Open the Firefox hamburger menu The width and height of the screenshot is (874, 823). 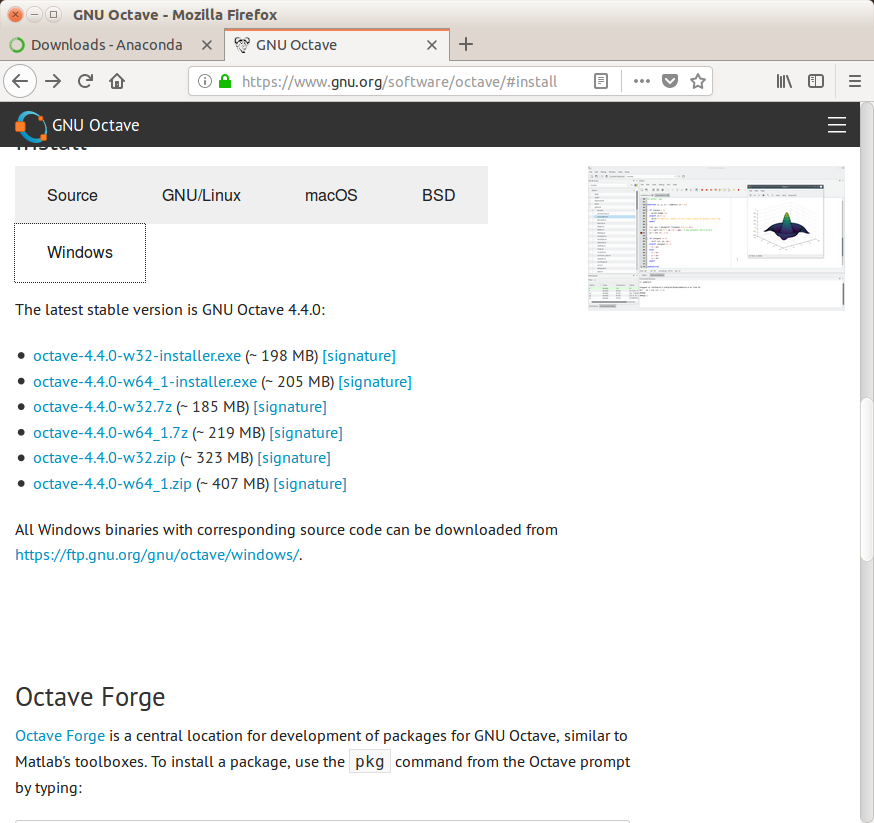854,81
